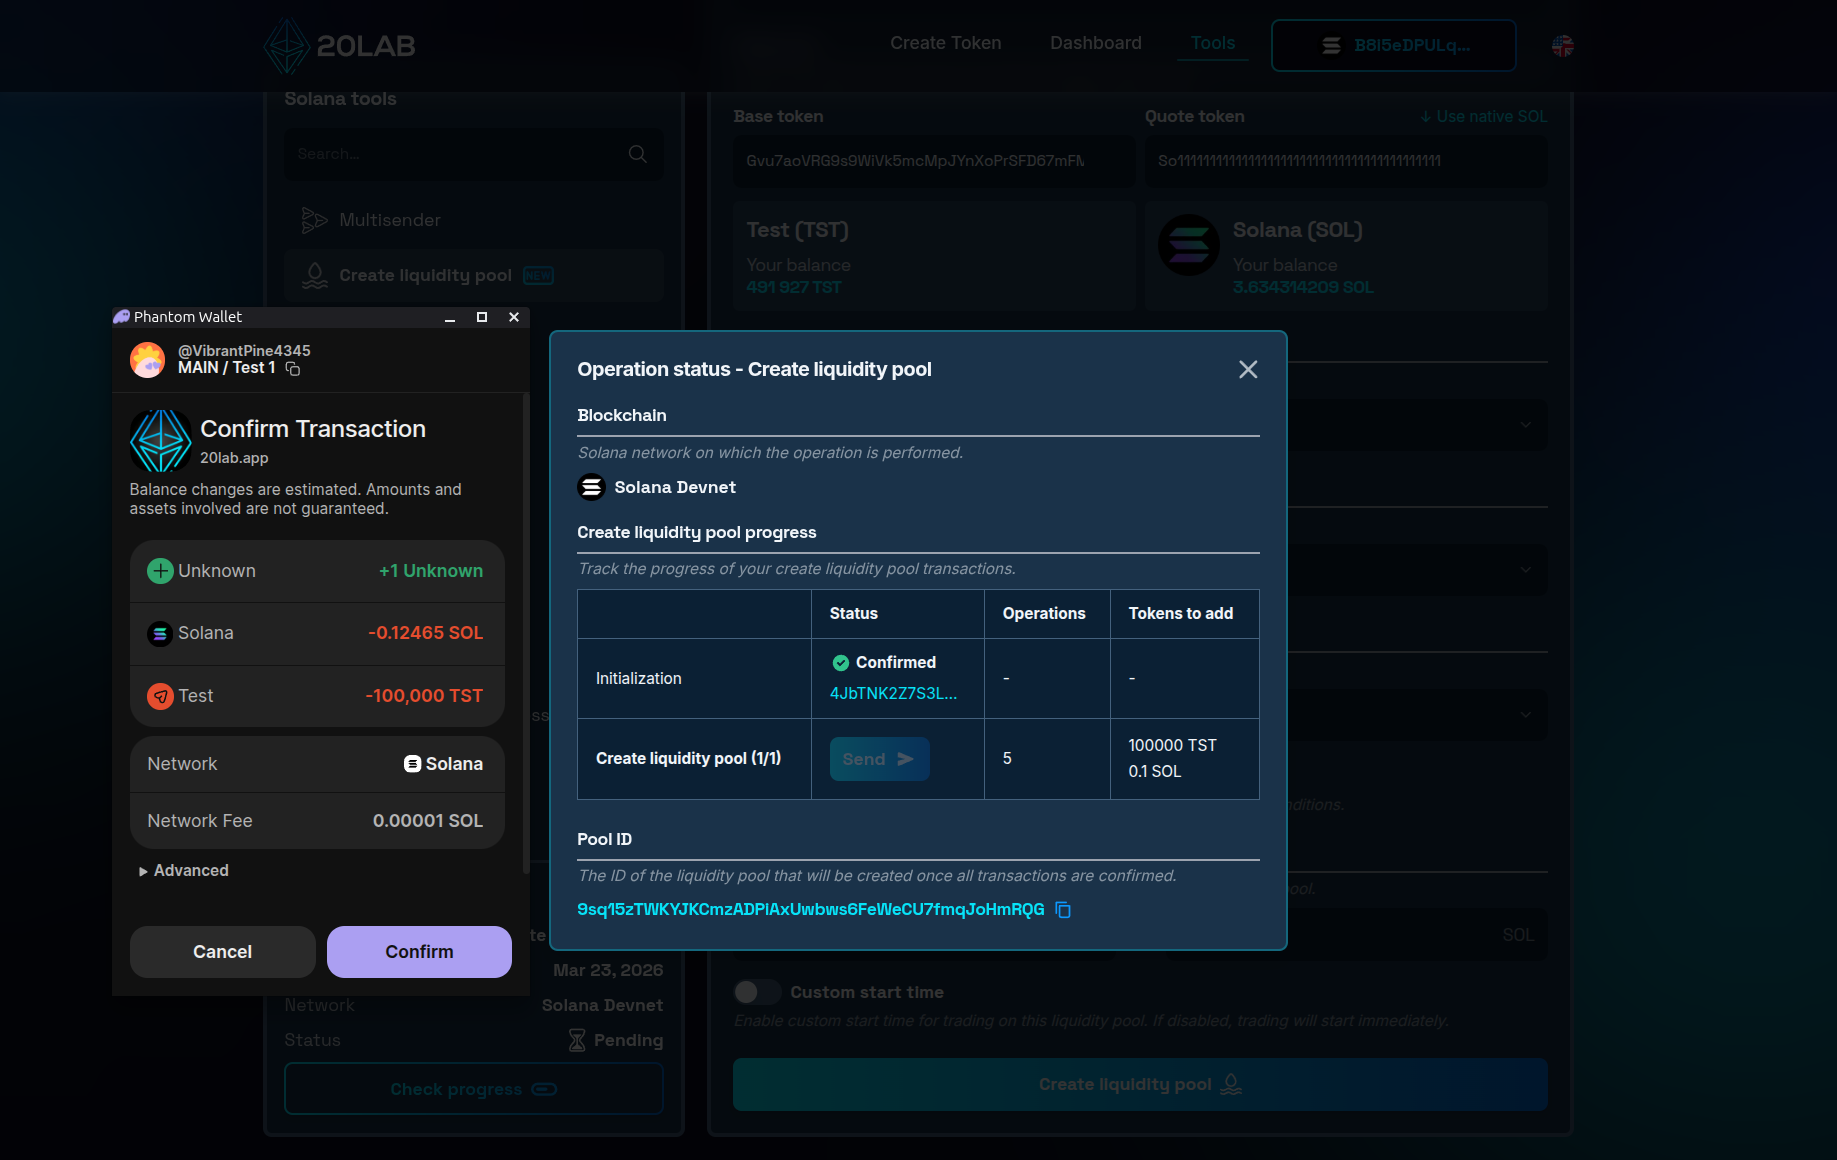Click the Solana network icon in Network row
The image size is (1837, 1160).
(x=412, y=764)
